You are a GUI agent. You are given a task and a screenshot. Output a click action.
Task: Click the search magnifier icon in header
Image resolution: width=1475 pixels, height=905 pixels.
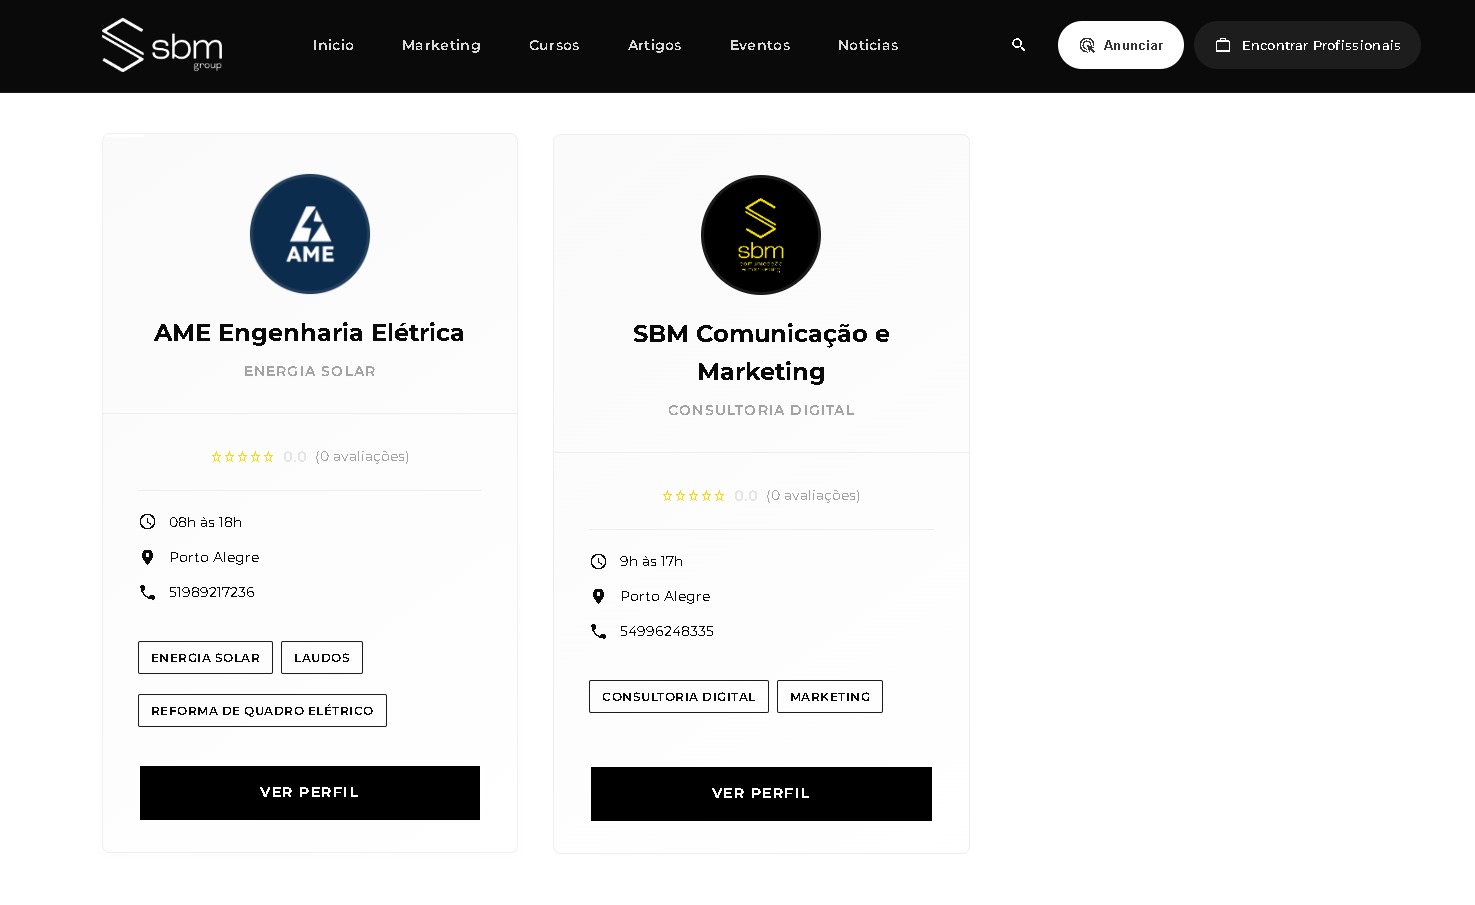coord(1018,45)
